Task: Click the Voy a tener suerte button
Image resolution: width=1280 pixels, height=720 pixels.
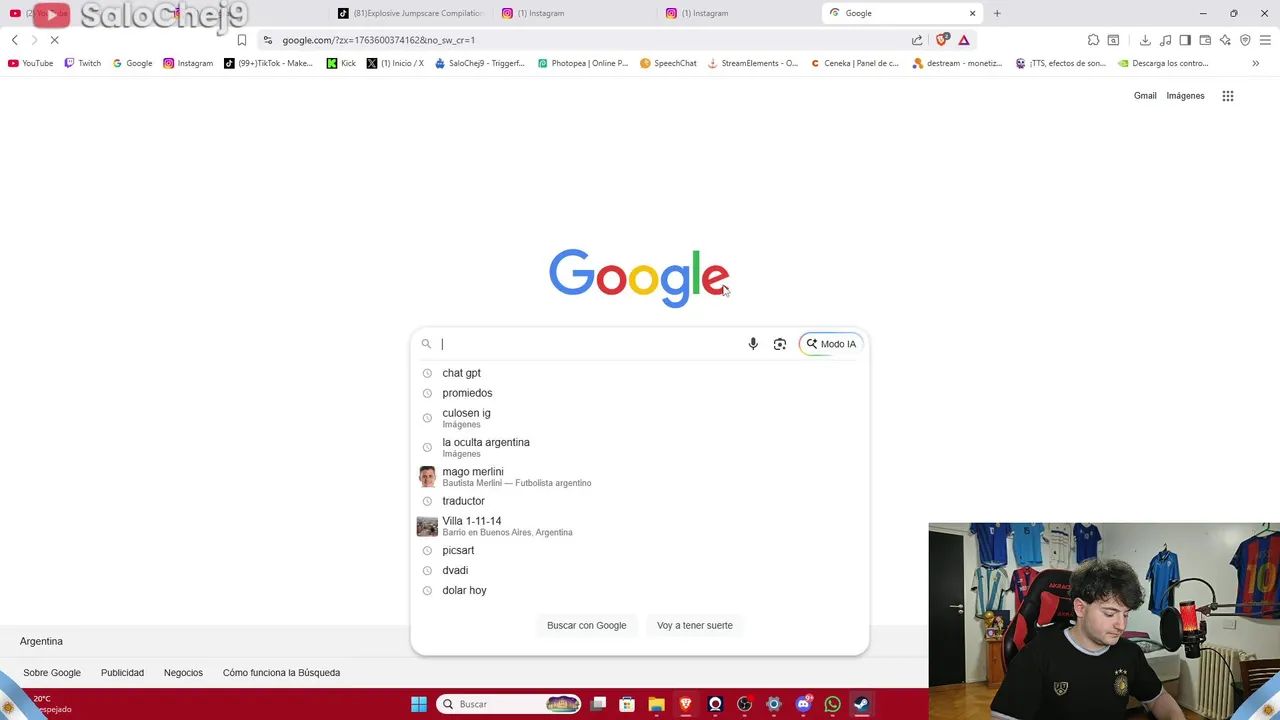Action: coord(695,625)
